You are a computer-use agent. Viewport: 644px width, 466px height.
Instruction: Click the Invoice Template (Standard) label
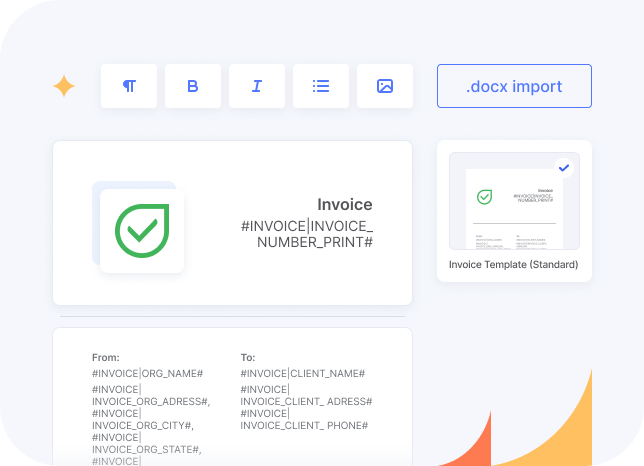514,265
